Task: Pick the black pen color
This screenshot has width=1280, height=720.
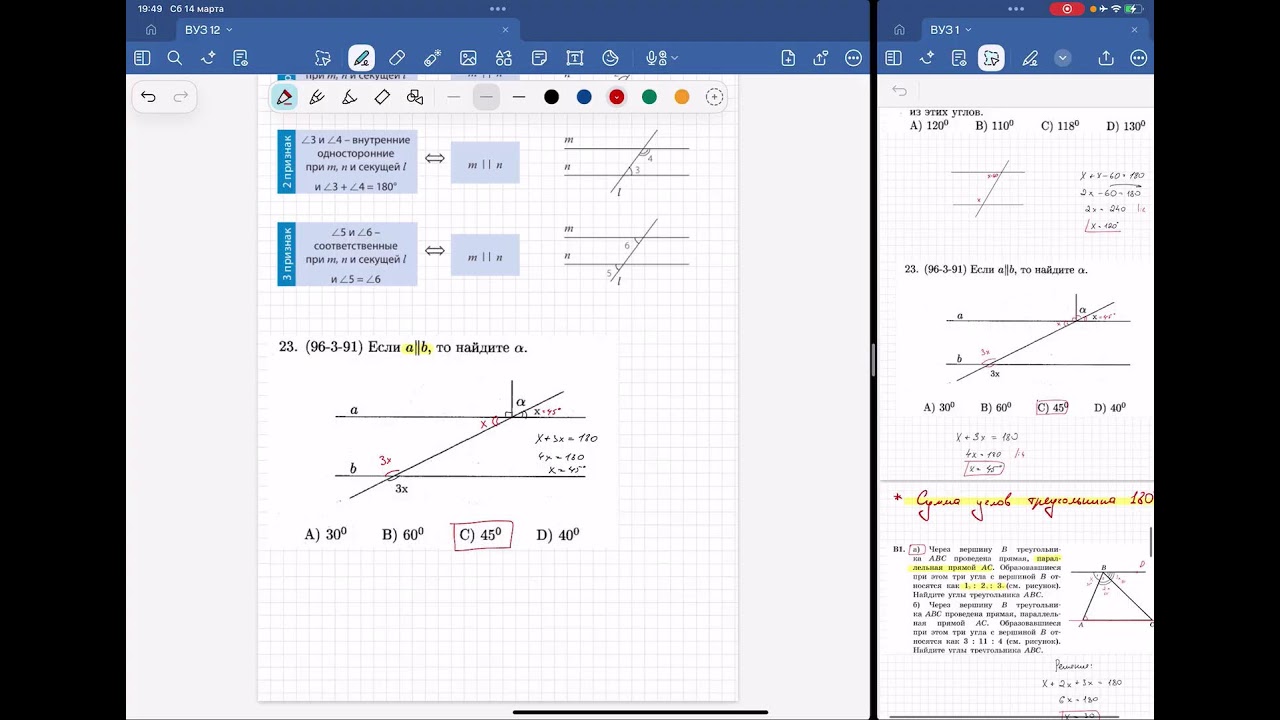Action: click(551, 97)
